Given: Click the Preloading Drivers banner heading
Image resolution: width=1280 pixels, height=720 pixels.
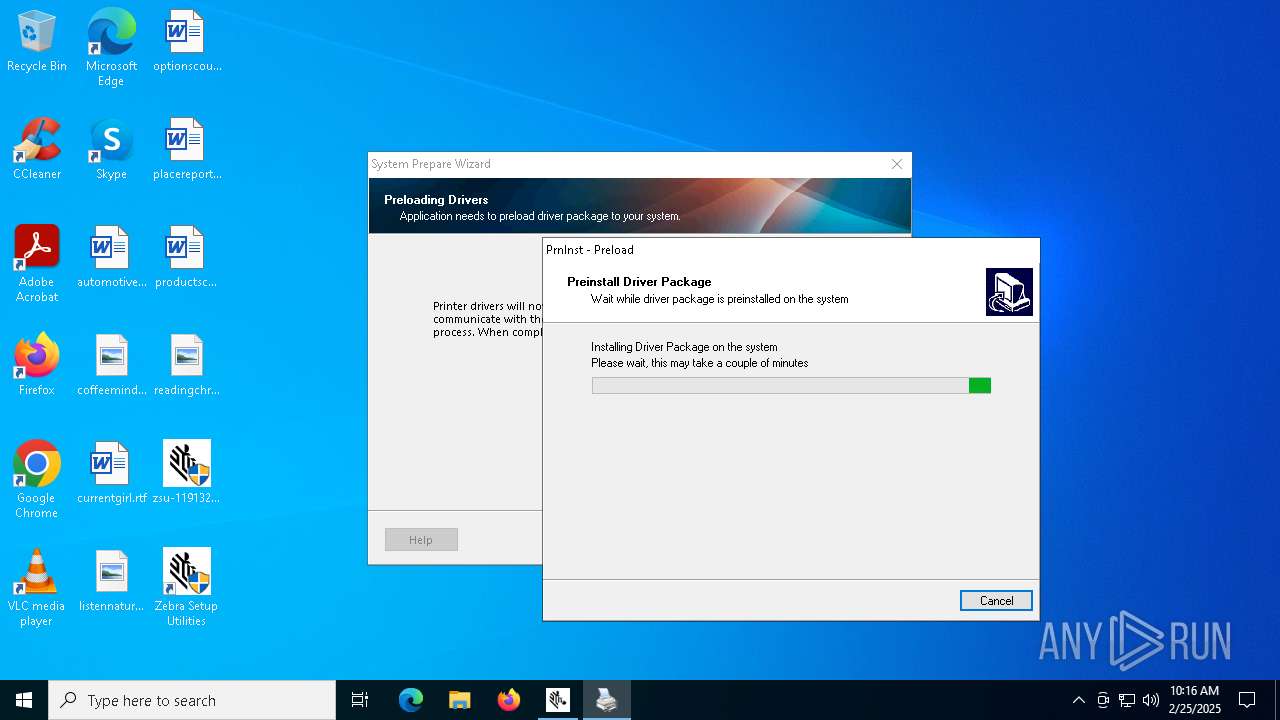Looking at the screenshot, I should click(x=436, y=200).
